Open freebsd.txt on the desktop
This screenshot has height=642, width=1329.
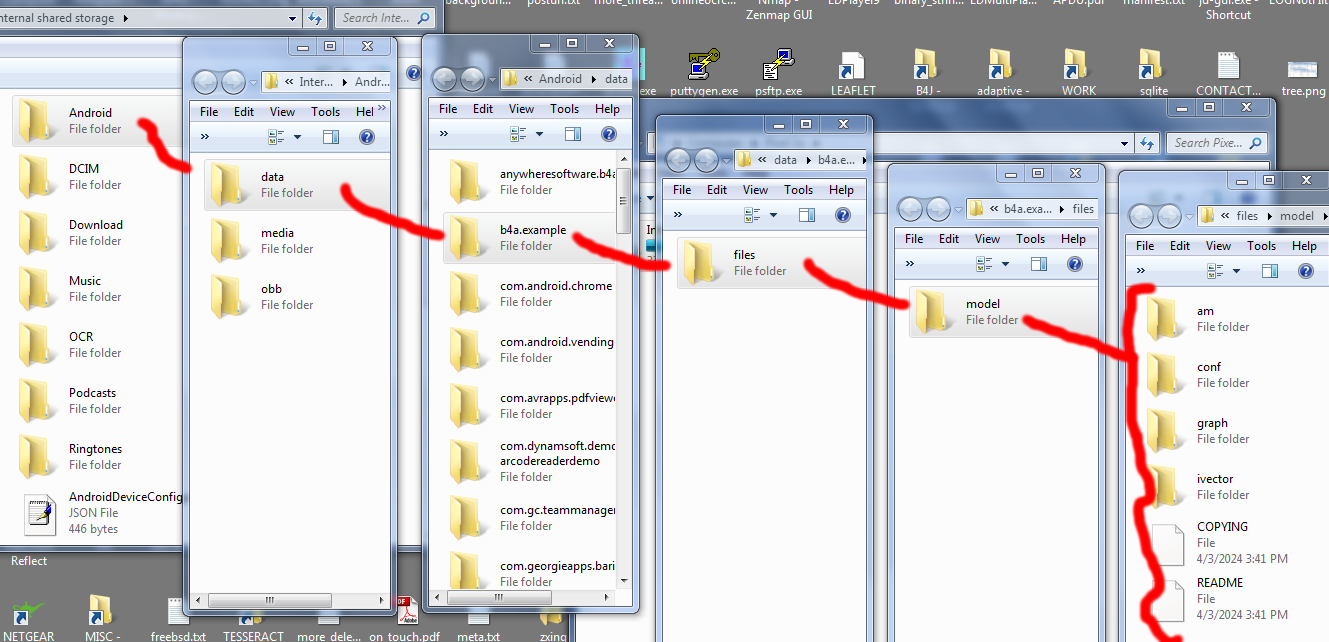tap(178, 620)
